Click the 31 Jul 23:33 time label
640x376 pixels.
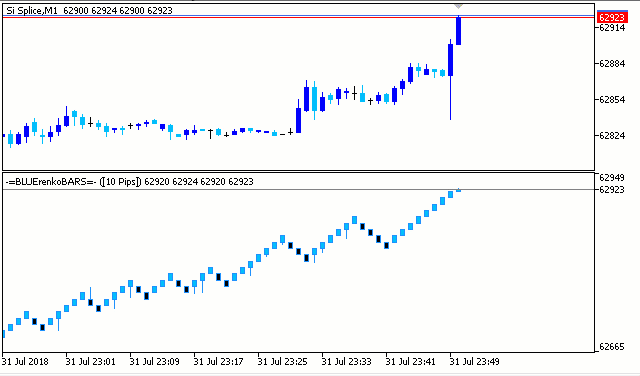click(347, 362)
